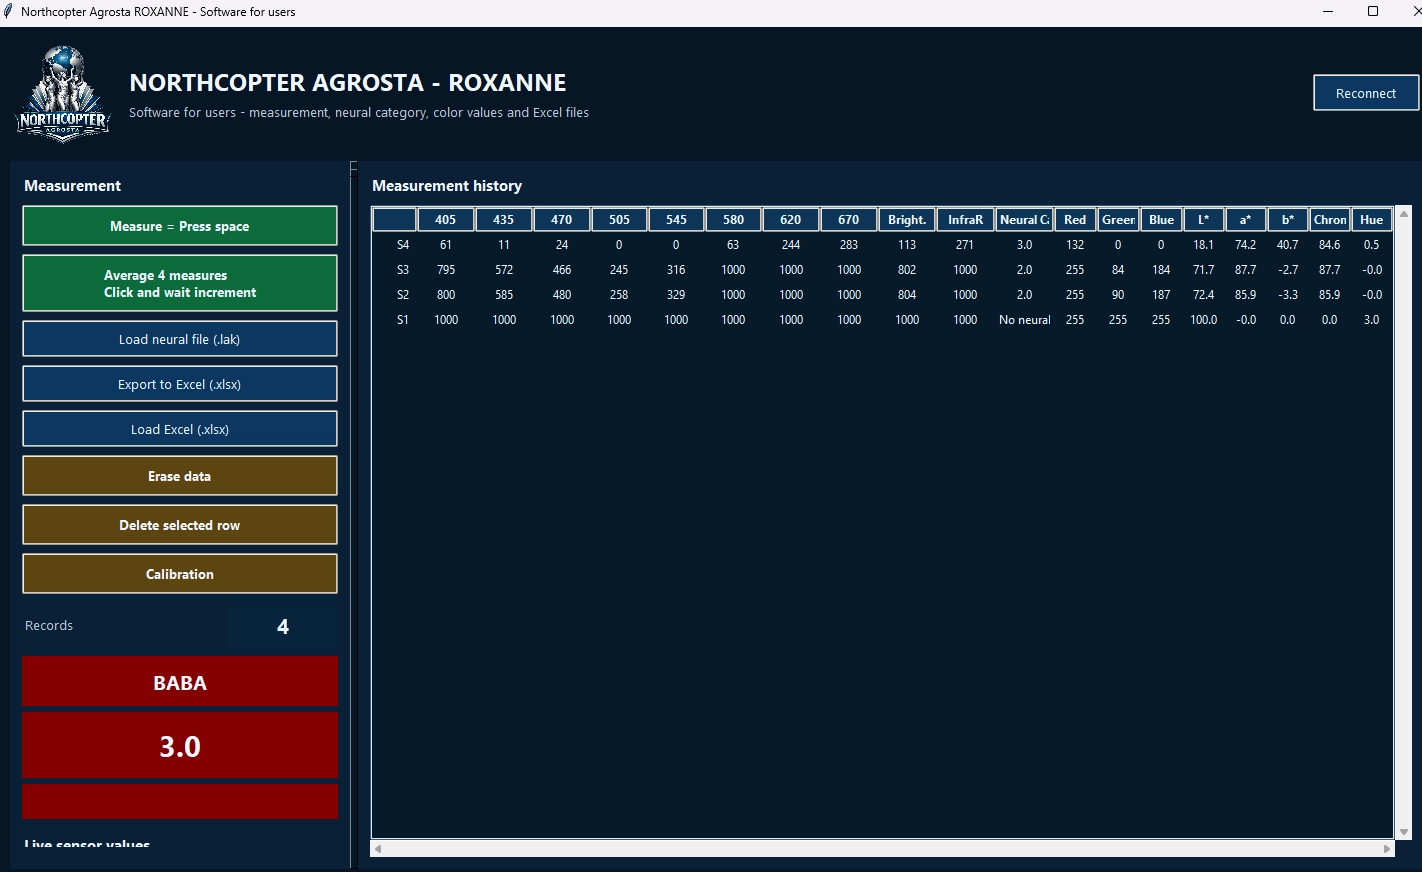Click the Blue value 187 in row S2
Viewport: 1422px width, 872px height.
[1161, 295]
